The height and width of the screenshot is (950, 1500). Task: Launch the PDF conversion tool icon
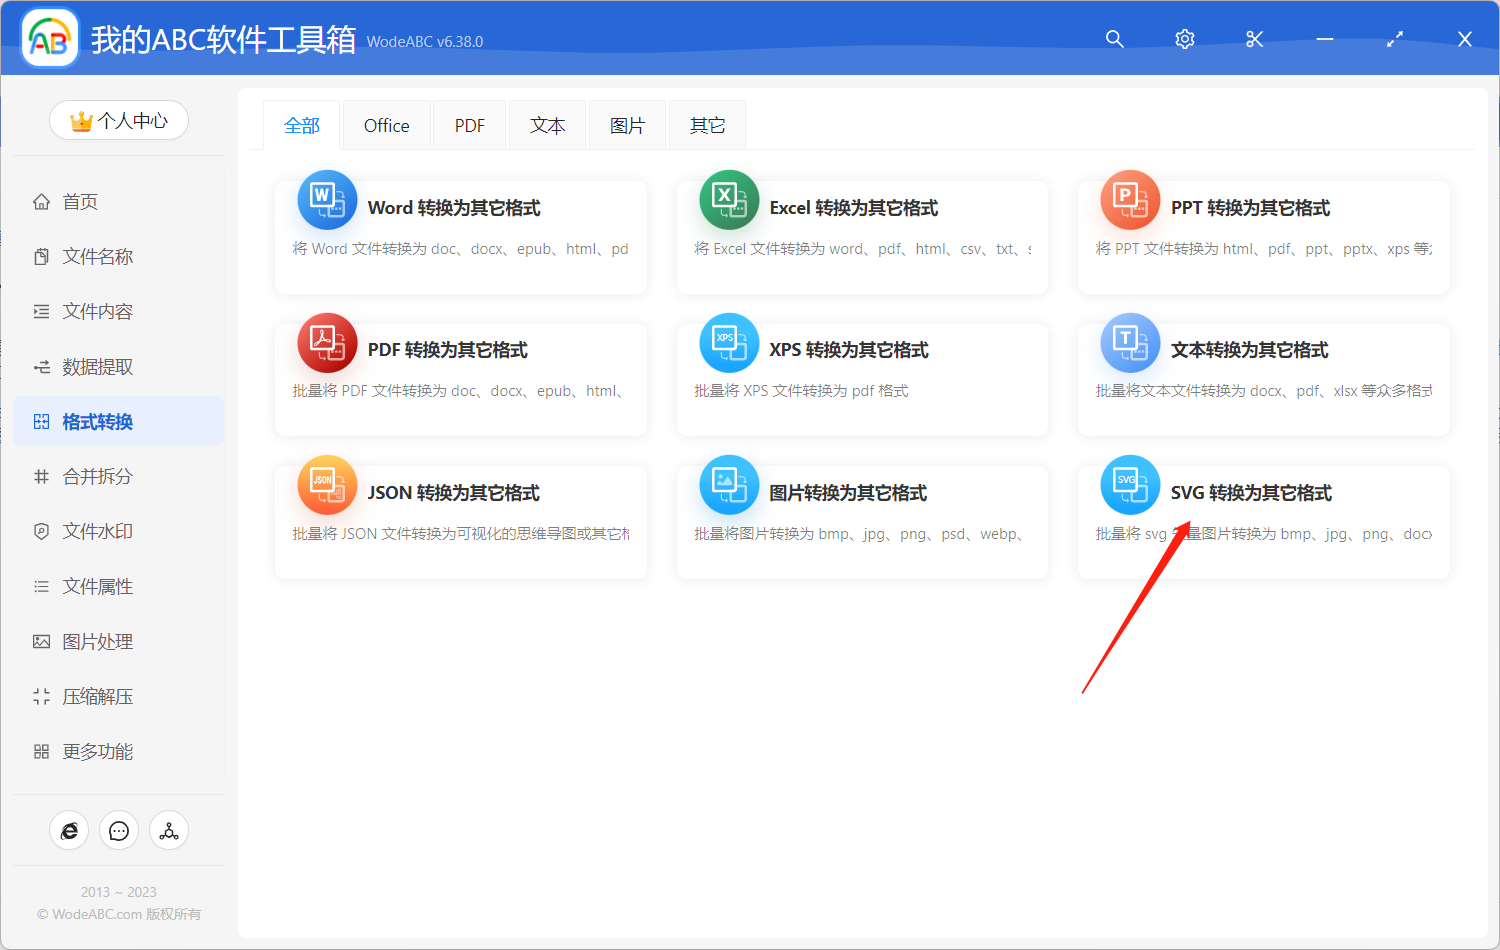pos(328,342)
